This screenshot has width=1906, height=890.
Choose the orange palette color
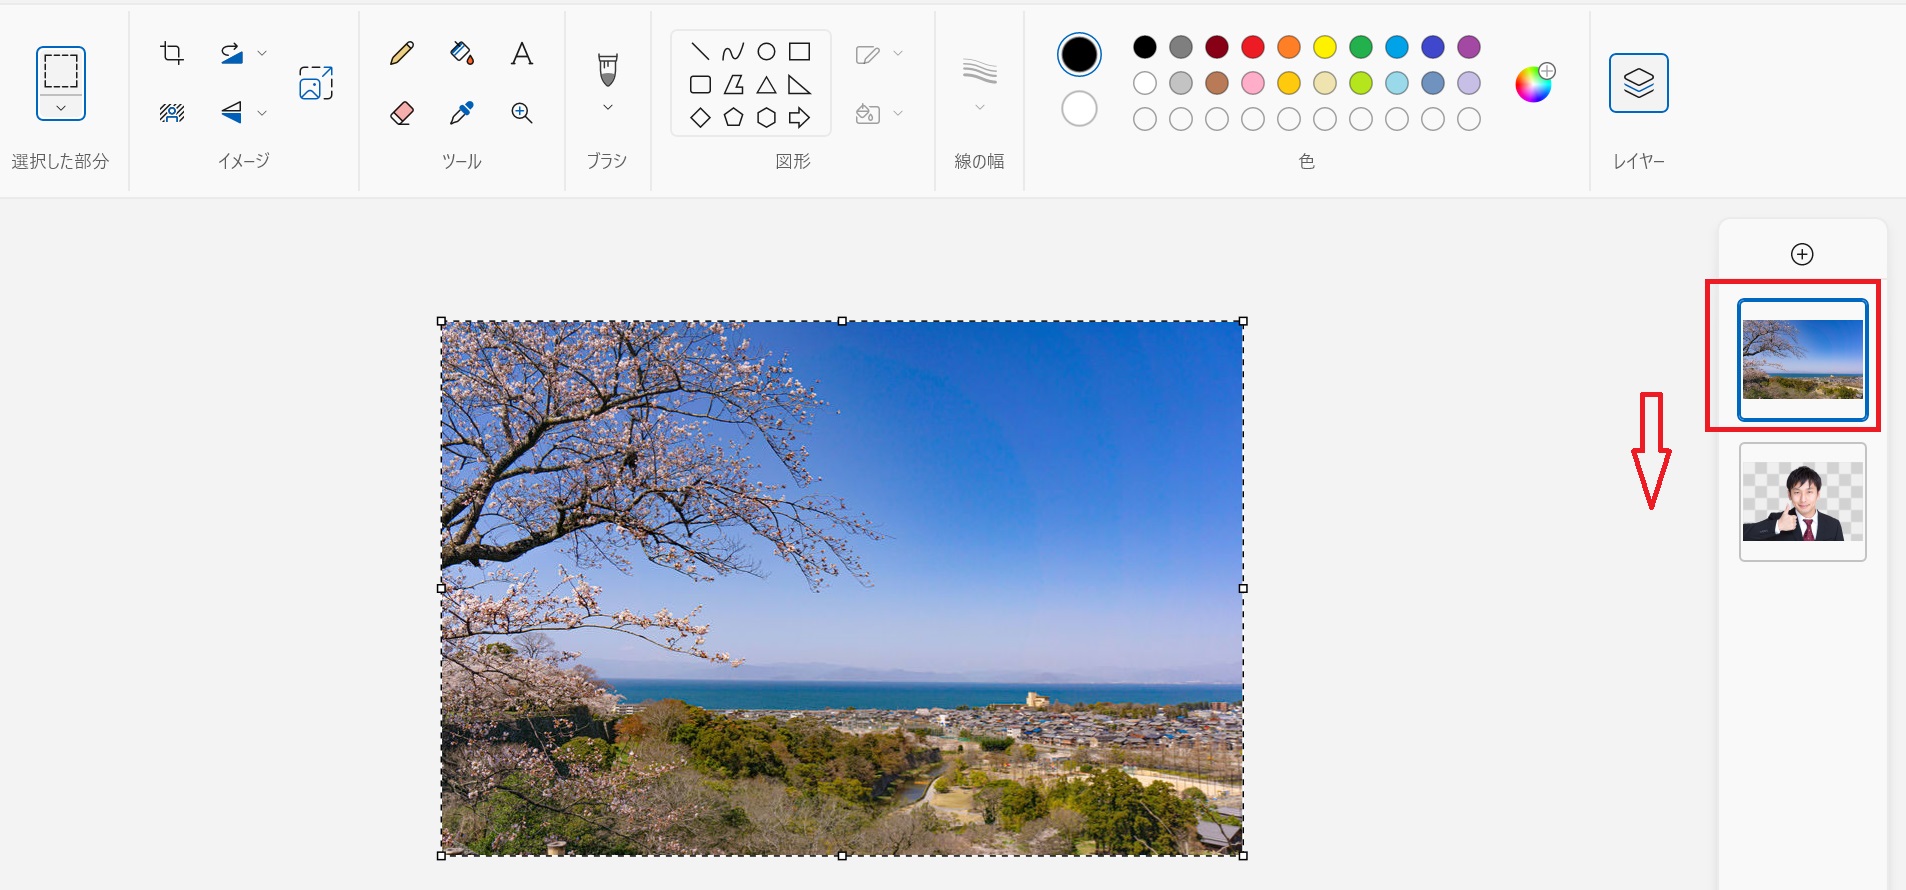click(x=1289, y=47)
